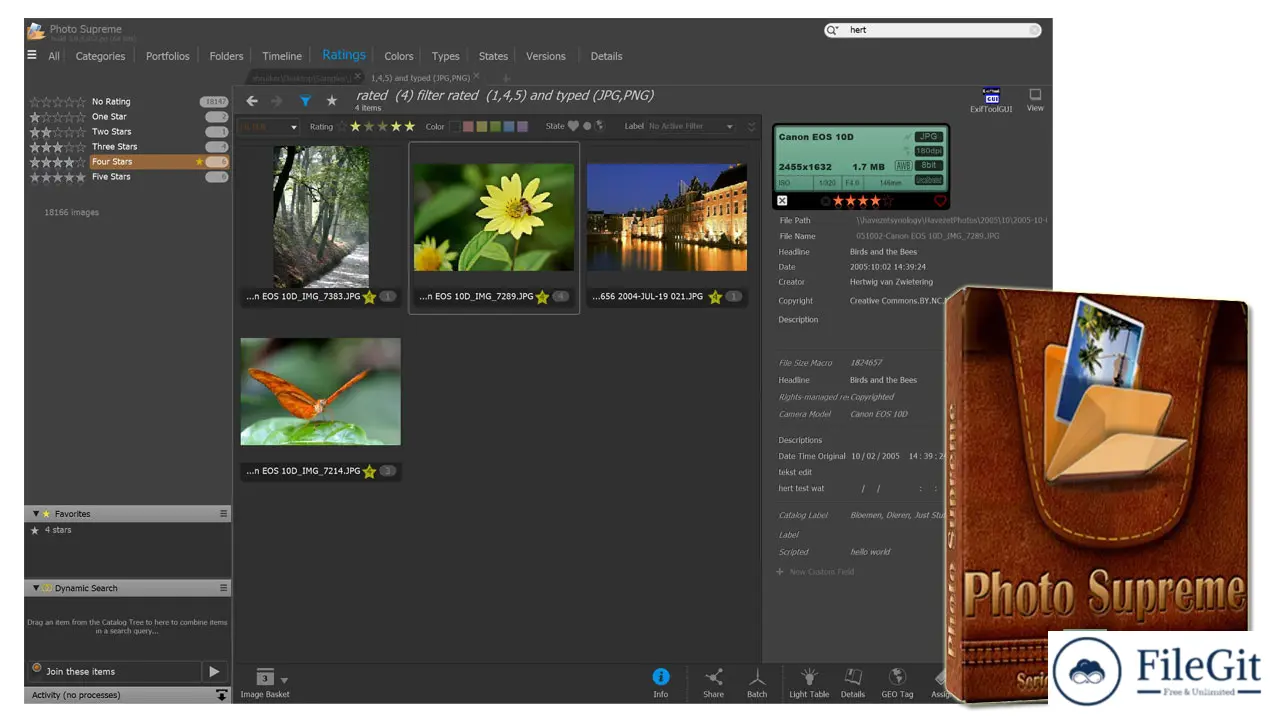Filter by the green color swatch

coord(495,127)
